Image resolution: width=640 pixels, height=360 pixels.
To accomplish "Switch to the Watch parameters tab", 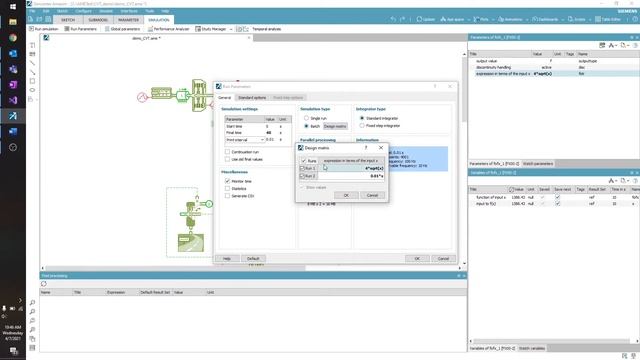I will pyautogui.click(x=538, y=164).
